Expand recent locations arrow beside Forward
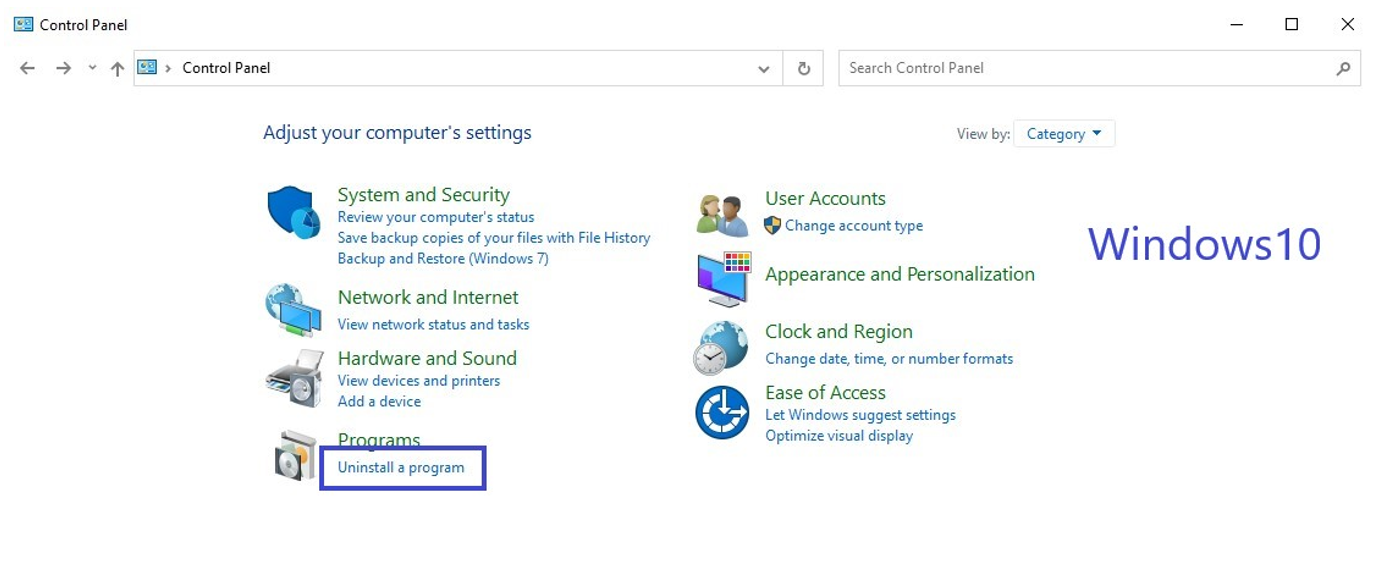 [x=92, y=68]
